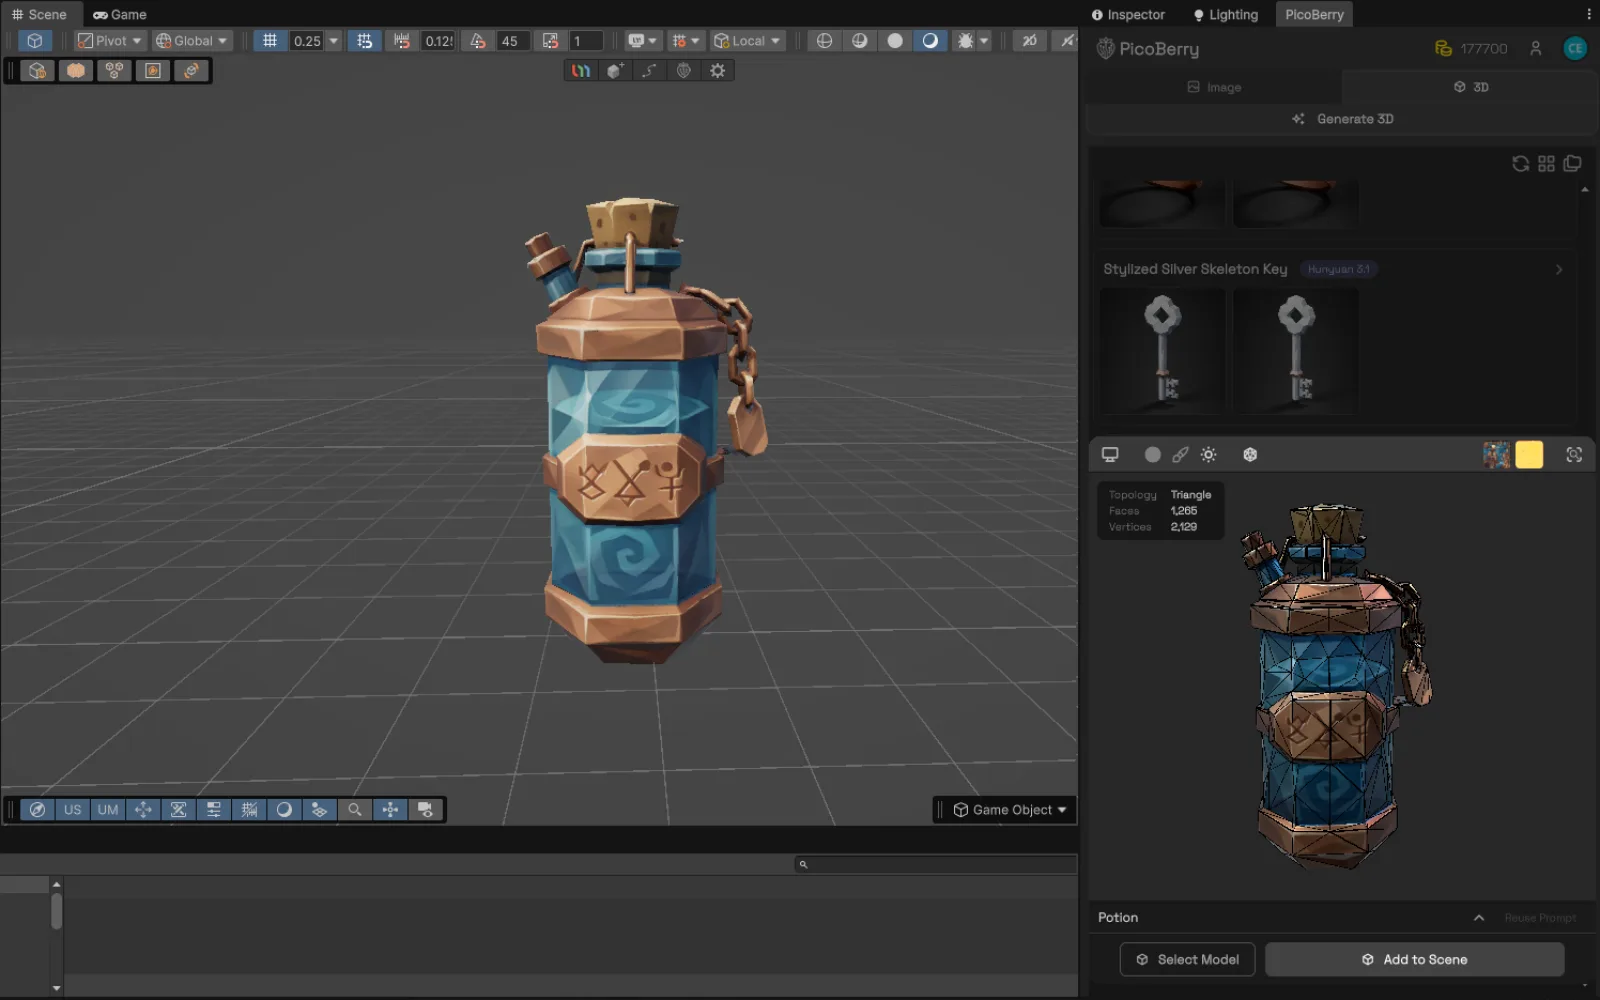
Task: Refresh the PicoBerry history list
Action: point(1520,164)
